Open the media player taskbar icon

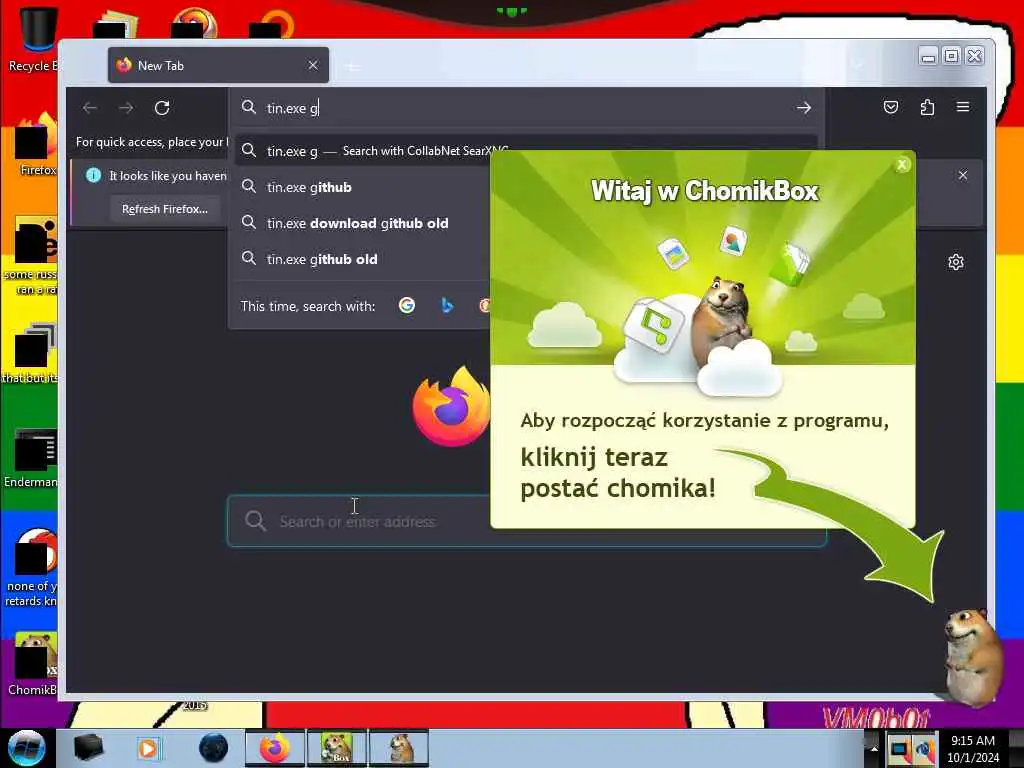coord(148,748)
